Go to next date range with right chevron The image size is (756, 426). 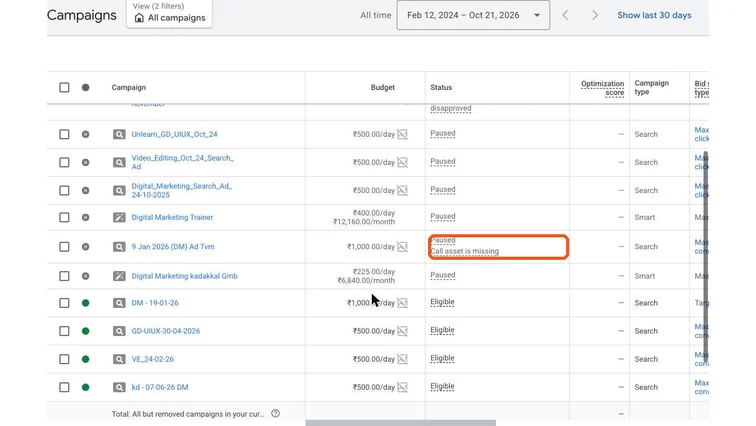click(x=595, y=15)
